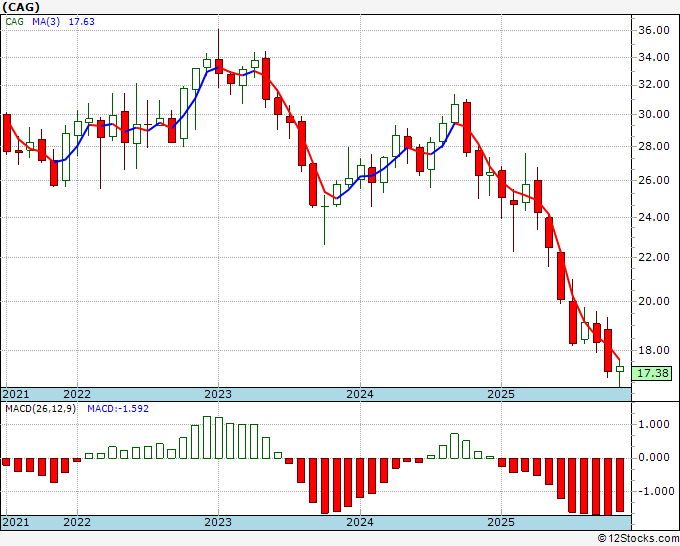Click the 24.00 price axis label
The height and width of the screenshot is (546, 680).
pos(654,217)
